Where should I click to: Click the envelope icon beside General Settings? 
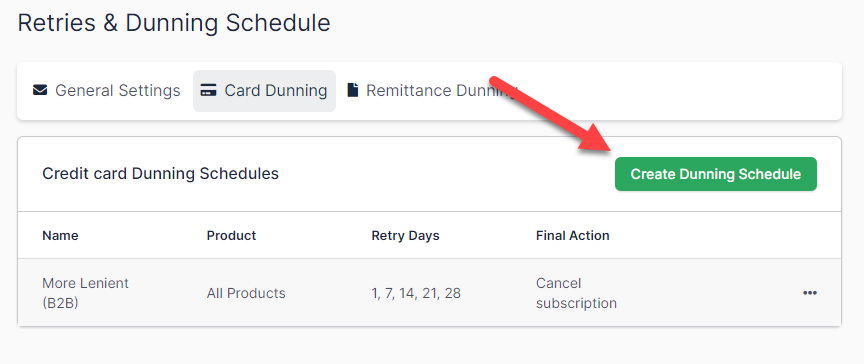pyautogui.click(x=40, y=90)
